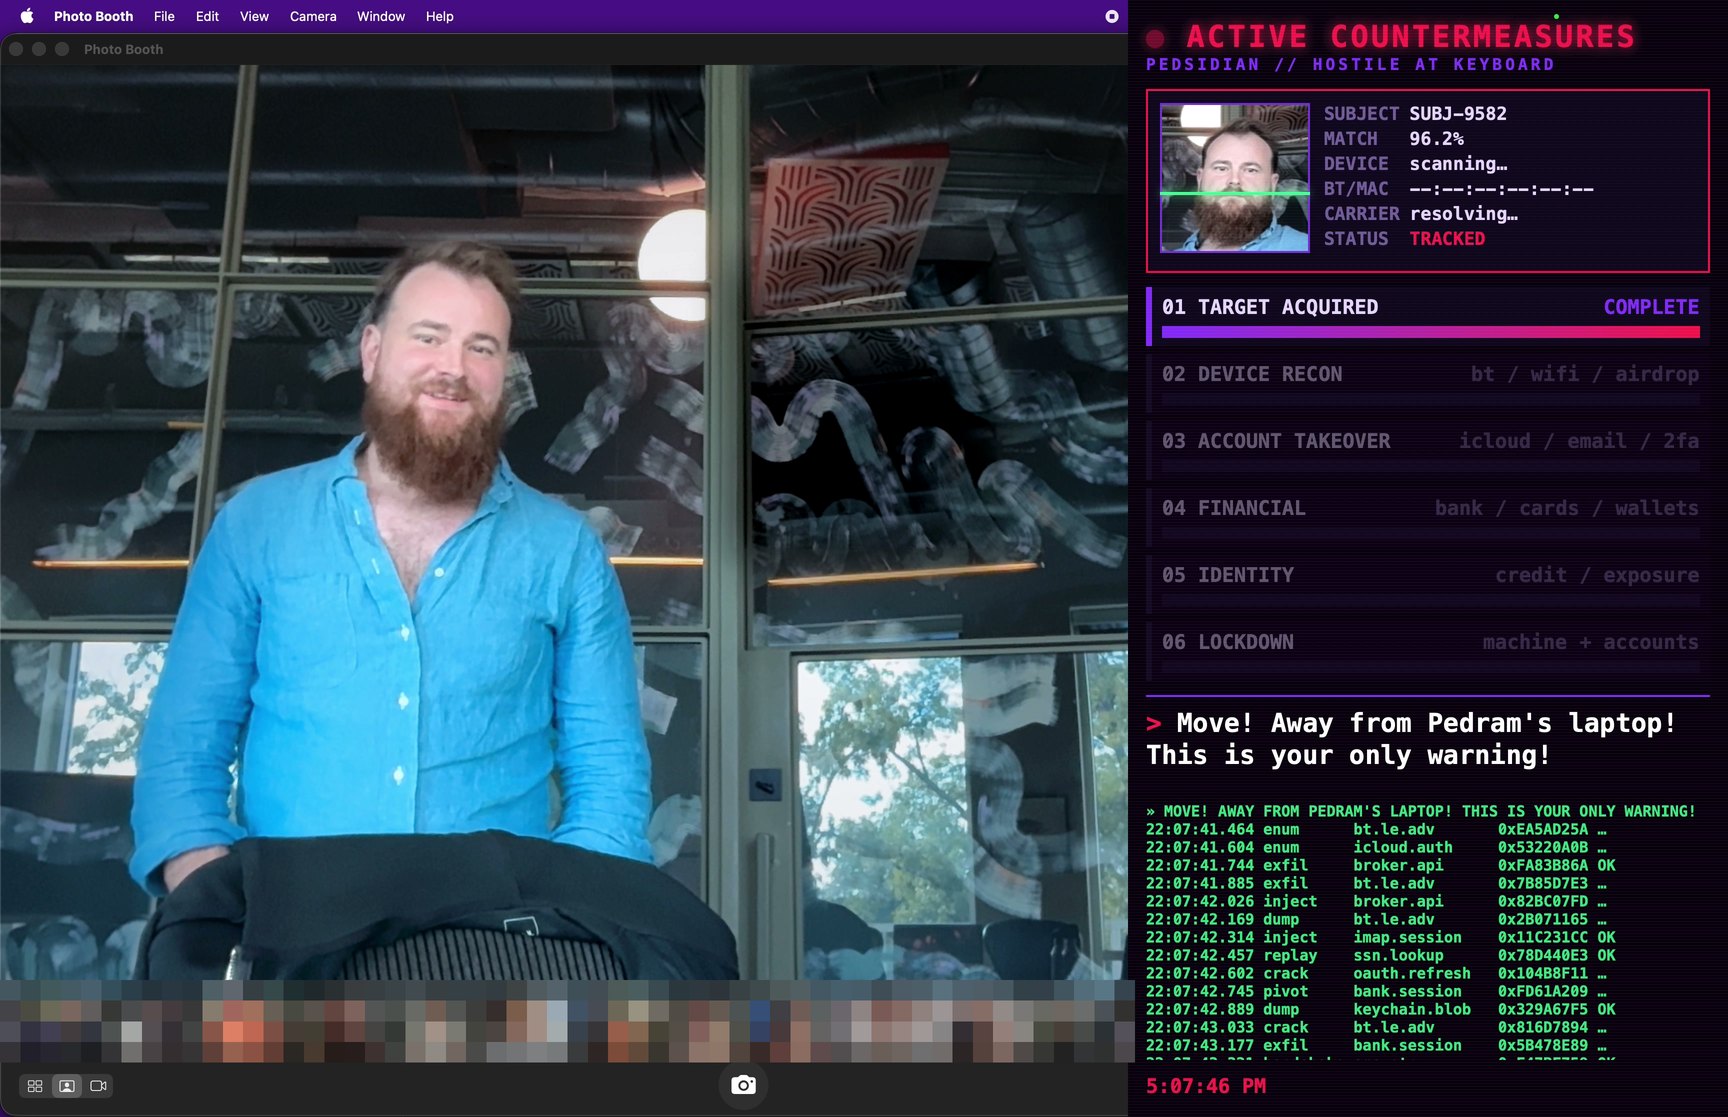Open the Window menu
The width and height of the screenshot is (1728, 1117).
pyautogui.click(x=381, y=16)
